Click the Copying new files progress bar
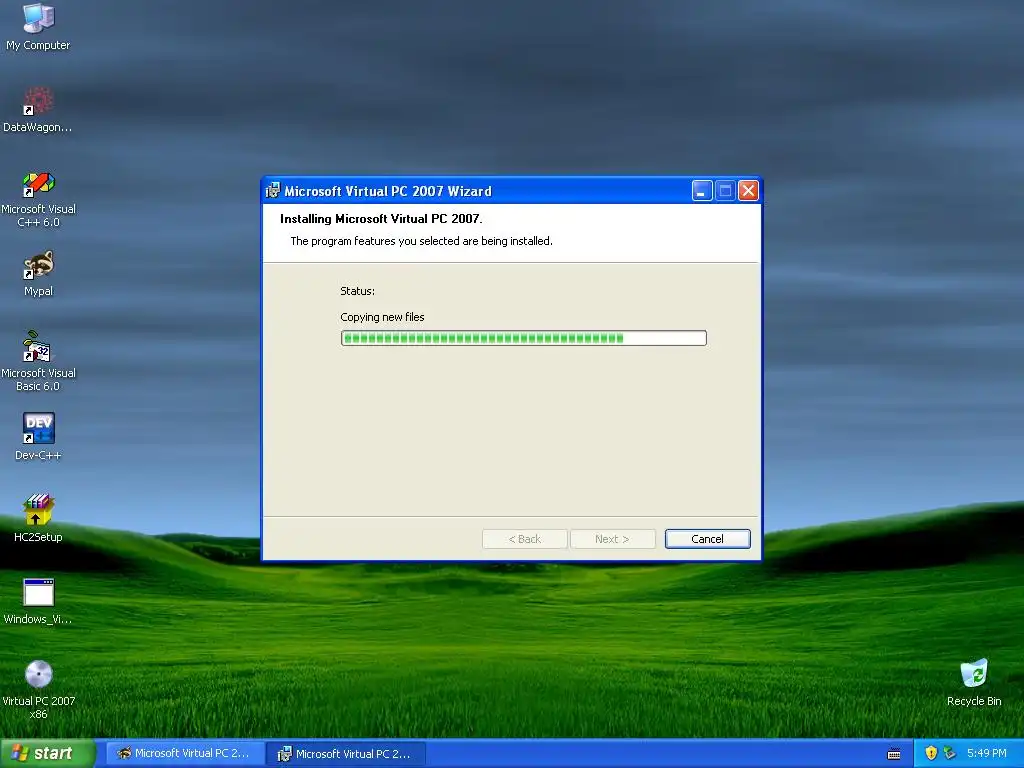This screenshot has width=1024, height=768. [523, 338]
